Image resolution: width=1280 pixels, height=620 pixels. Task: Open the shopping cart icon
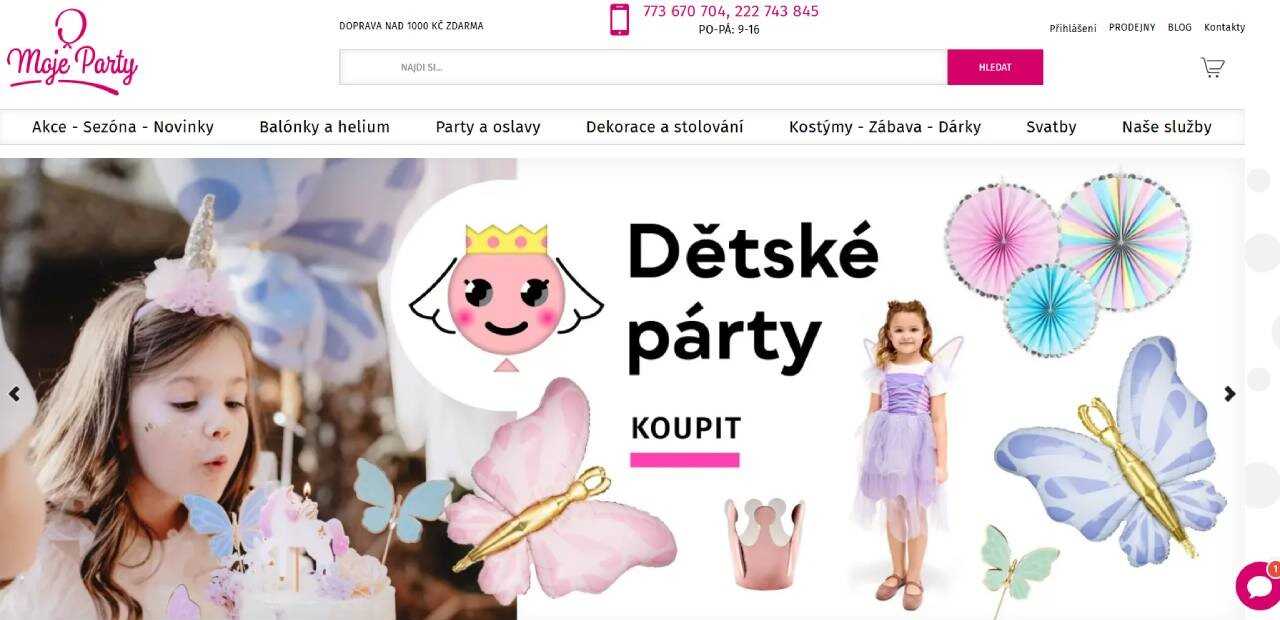point(1212,68)
